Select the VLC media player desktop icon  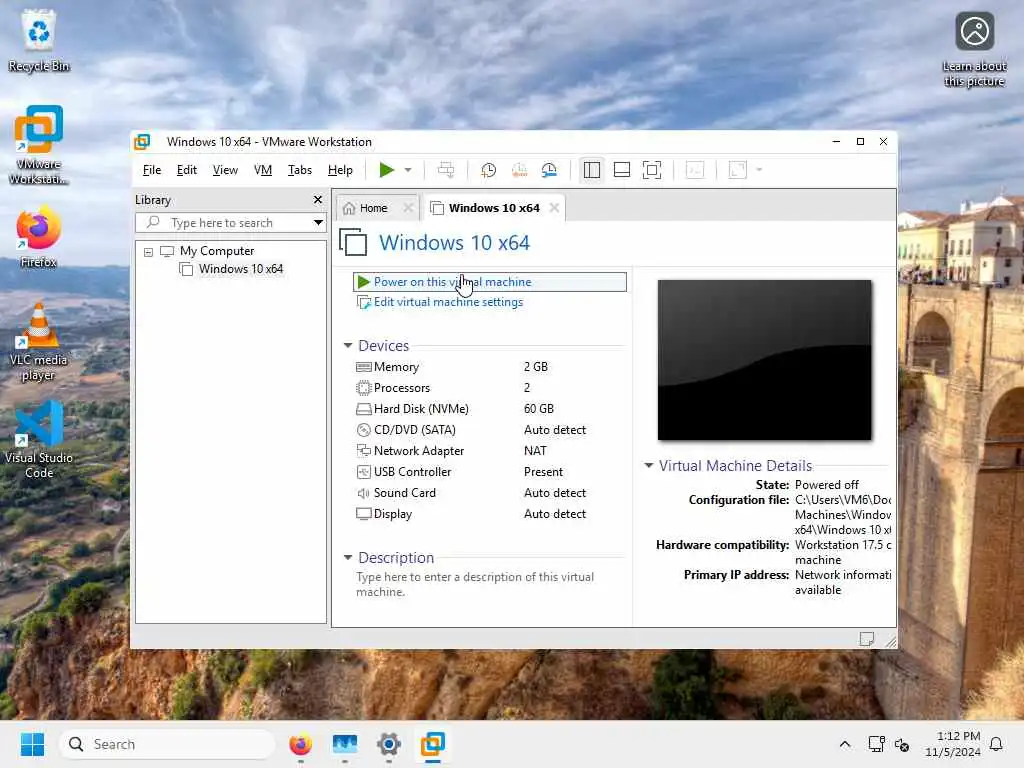[39, 342]
